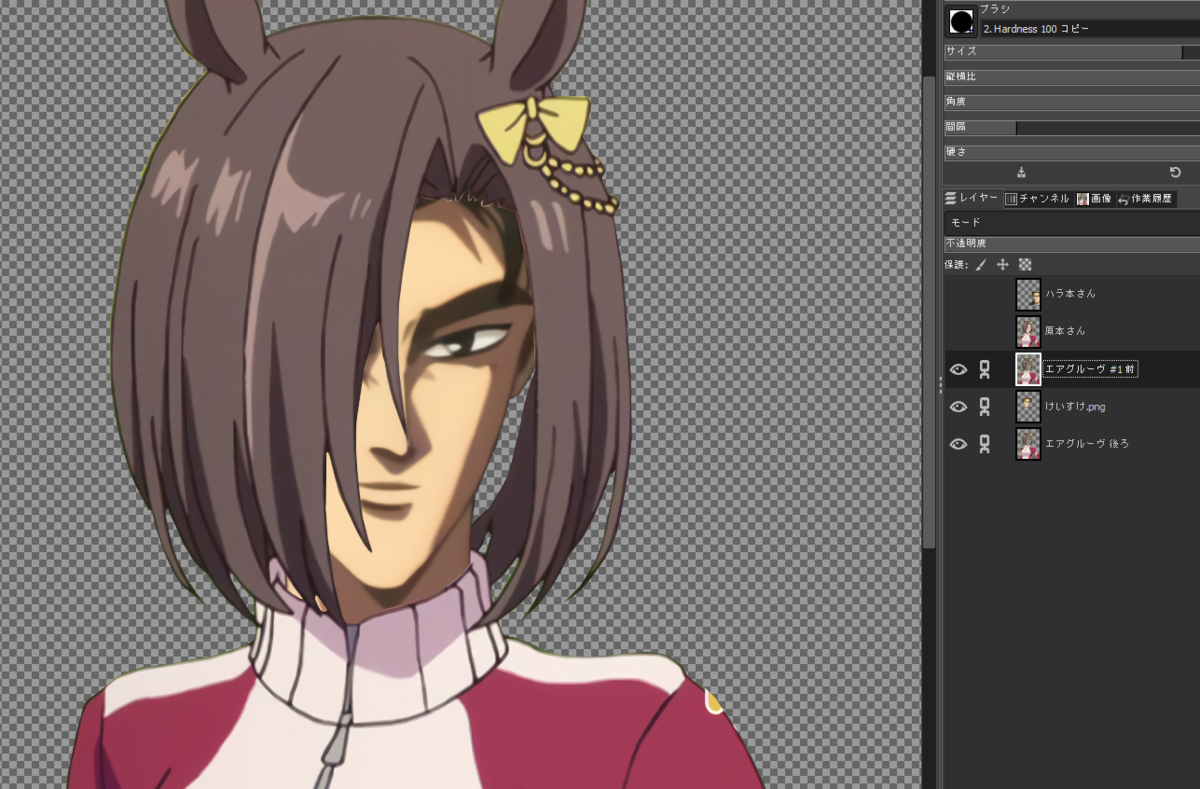Image resolution: width=1200 pixels, height=789 pixels.
Task: Click the reset tool options icon
Action: click(1175, 172)
